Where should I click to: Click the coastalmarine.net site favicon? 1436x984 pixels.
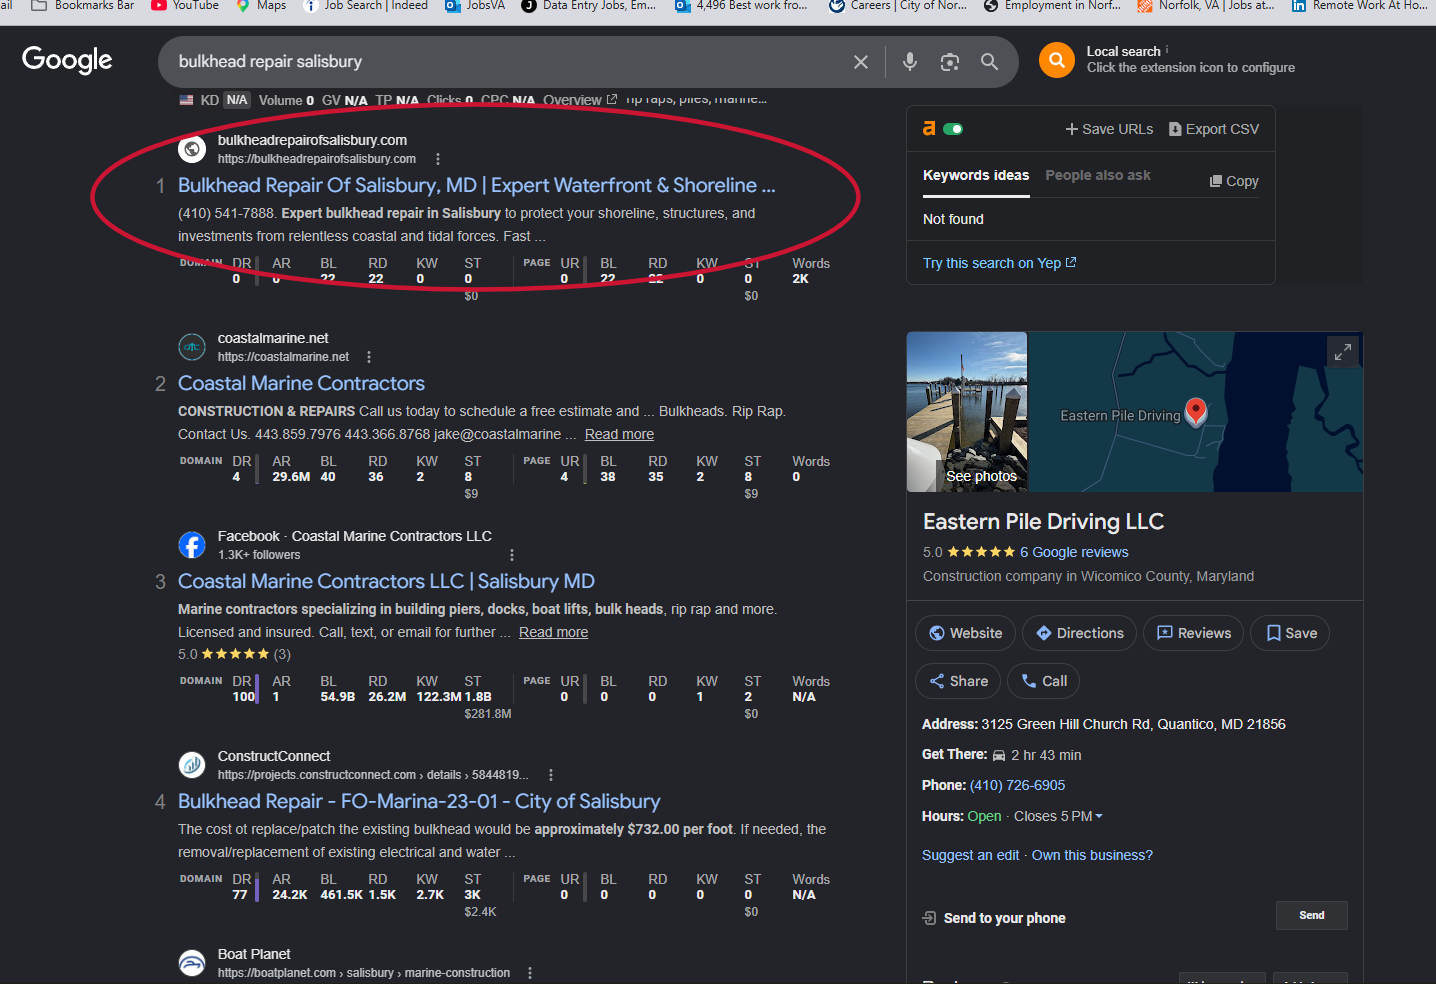point(192,347)
